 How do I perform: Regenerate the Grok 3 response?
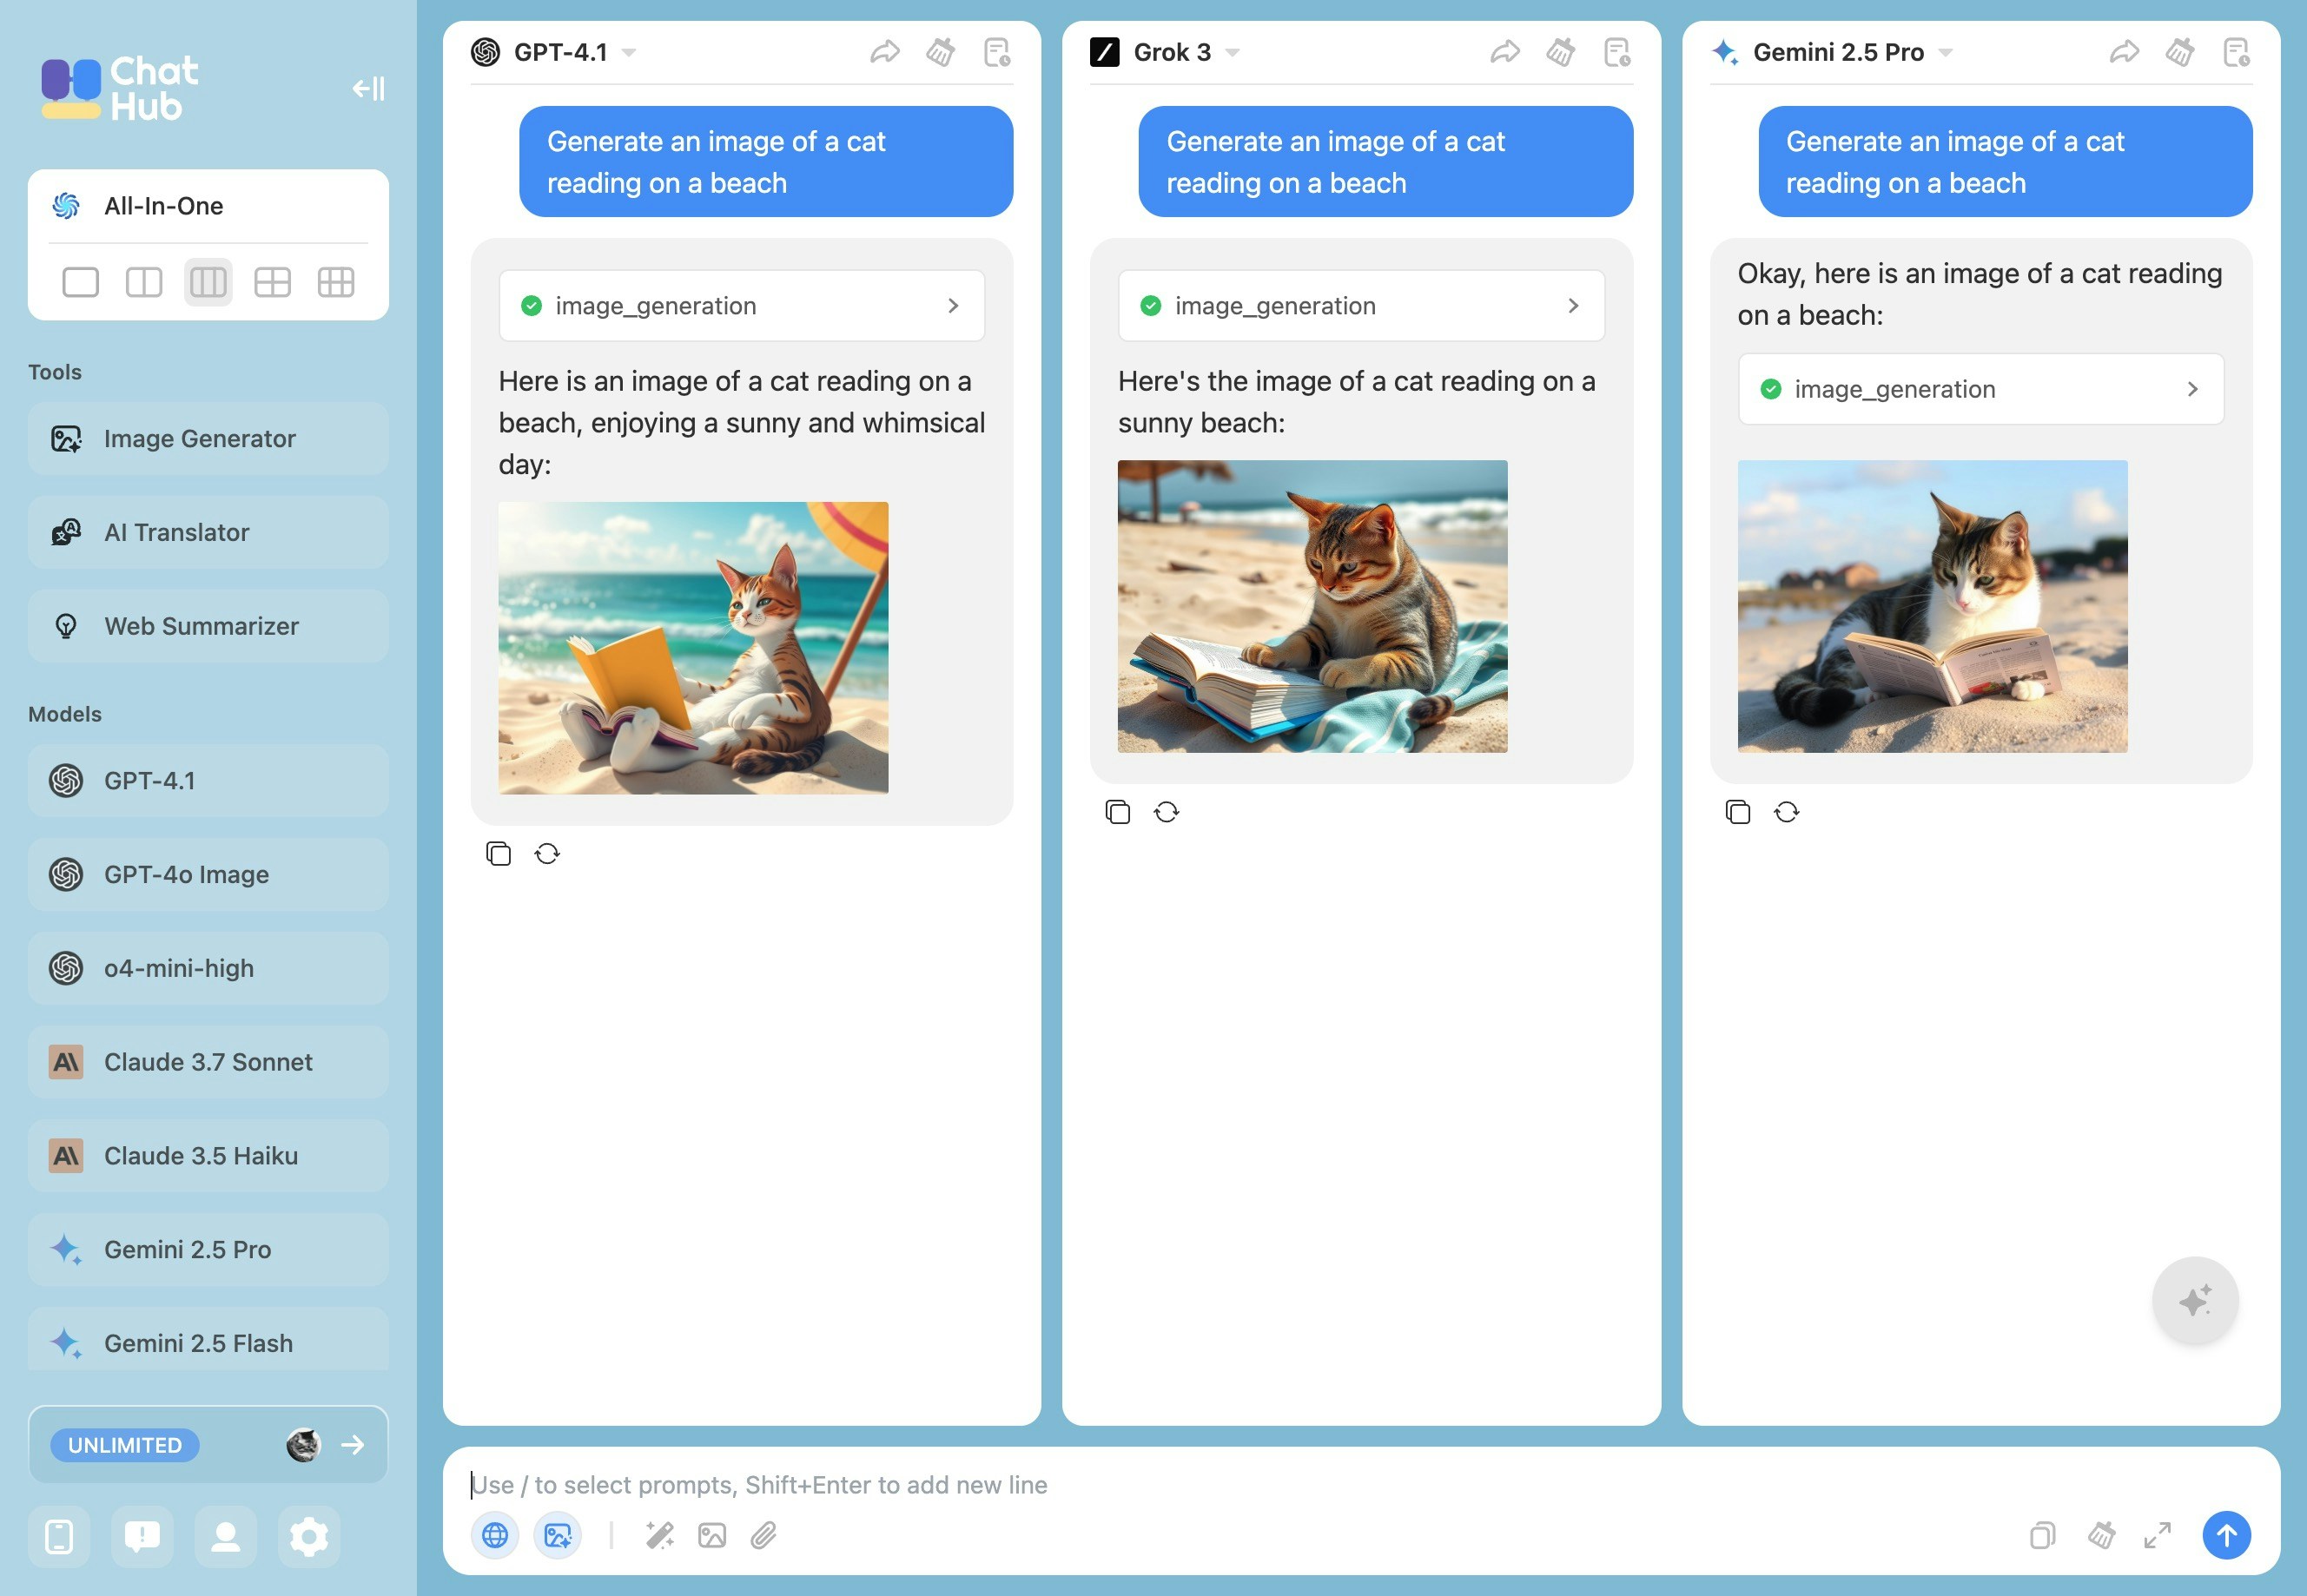tap(1166, 812)
